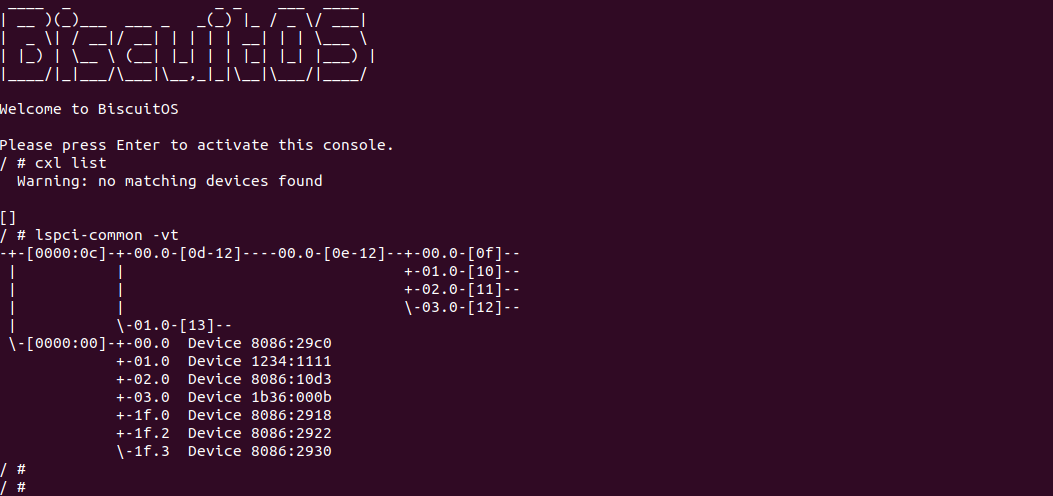Image resolution: width=1053 pixels, height=496 pixels.
Task: Select the [0000:00] root bus node
Action: click(62, 343)
